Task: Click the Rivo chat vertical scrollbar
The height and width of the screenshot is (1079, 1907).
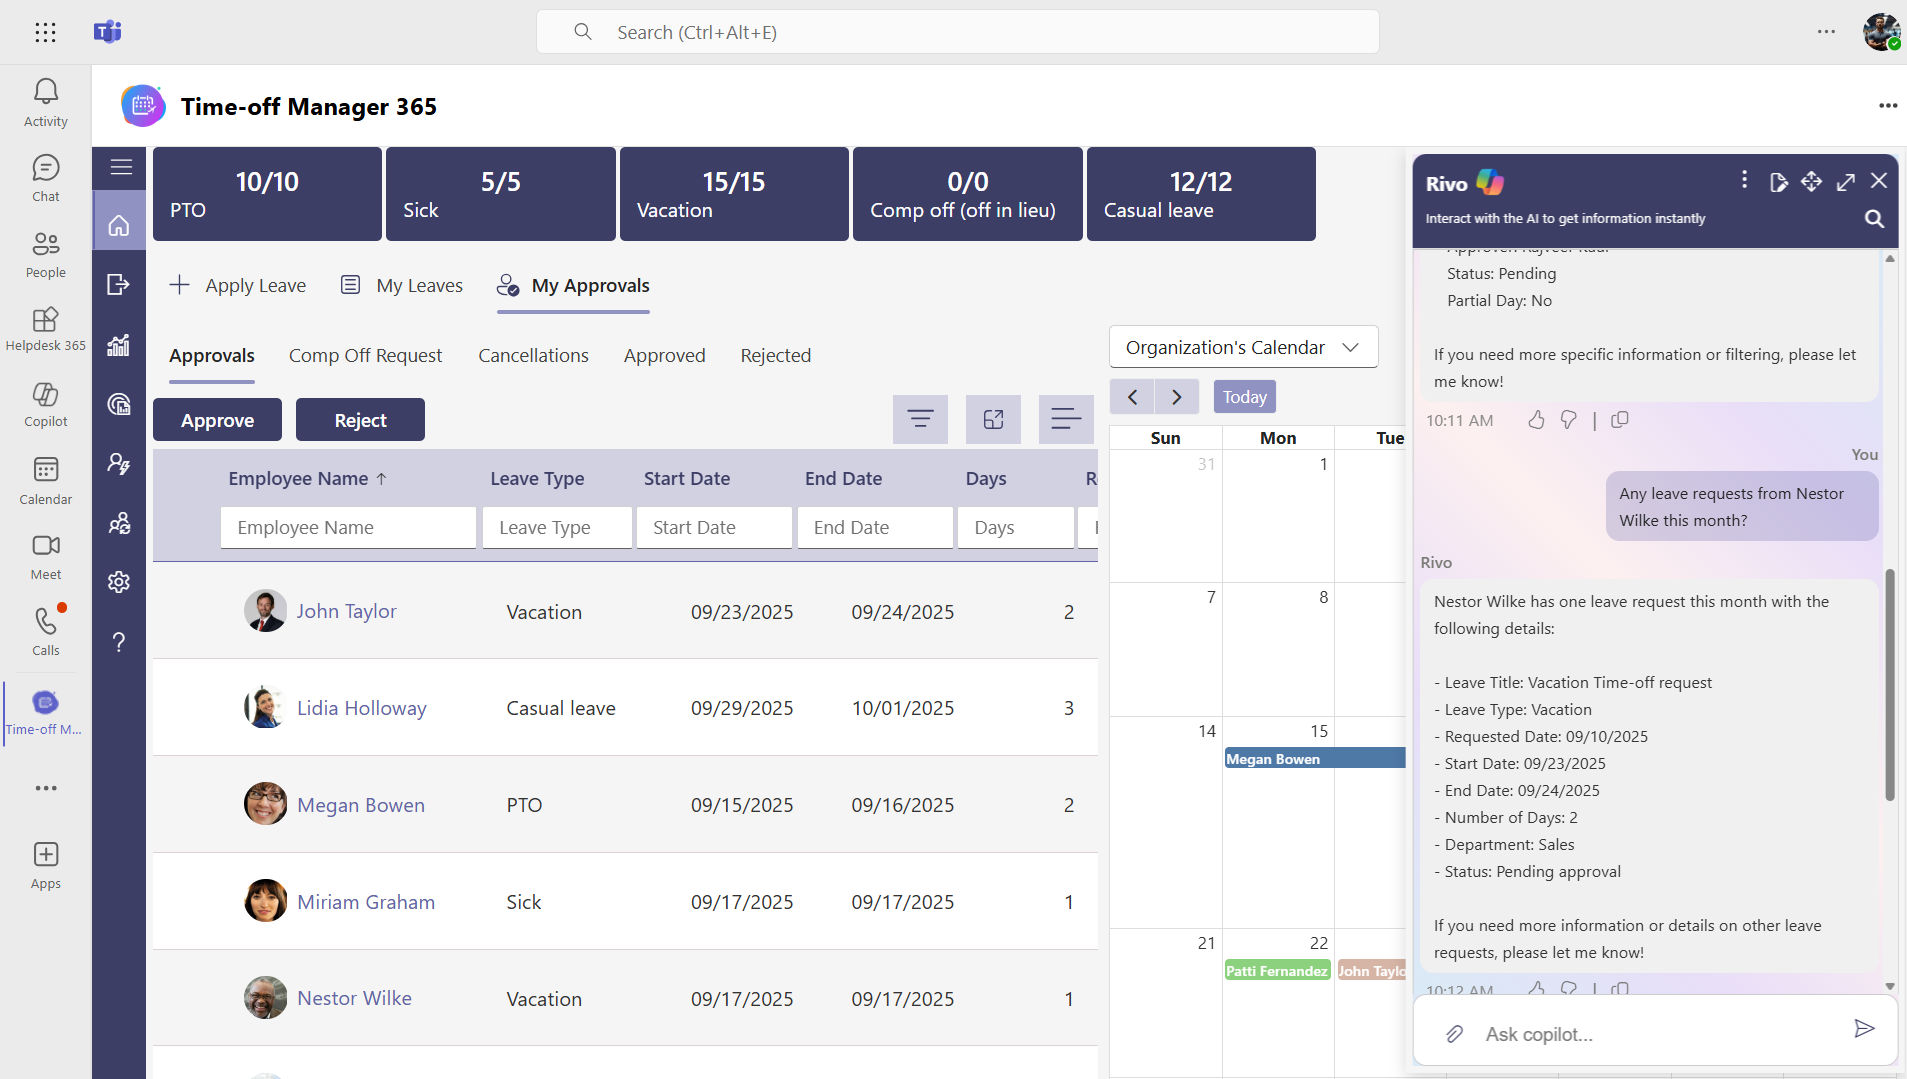Action: point(1889,685)
